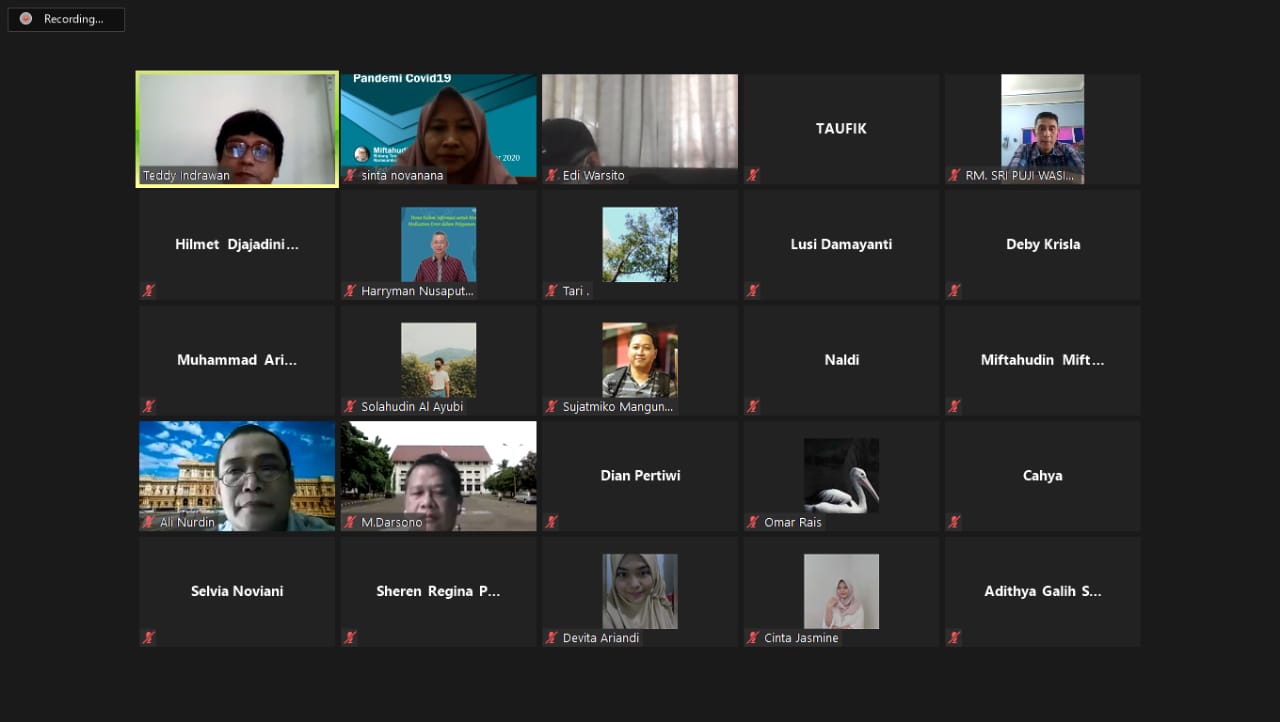Click Cinta Jasmine's profile photo
This screenshot has height=722, width=1280.
pos(841,591)
